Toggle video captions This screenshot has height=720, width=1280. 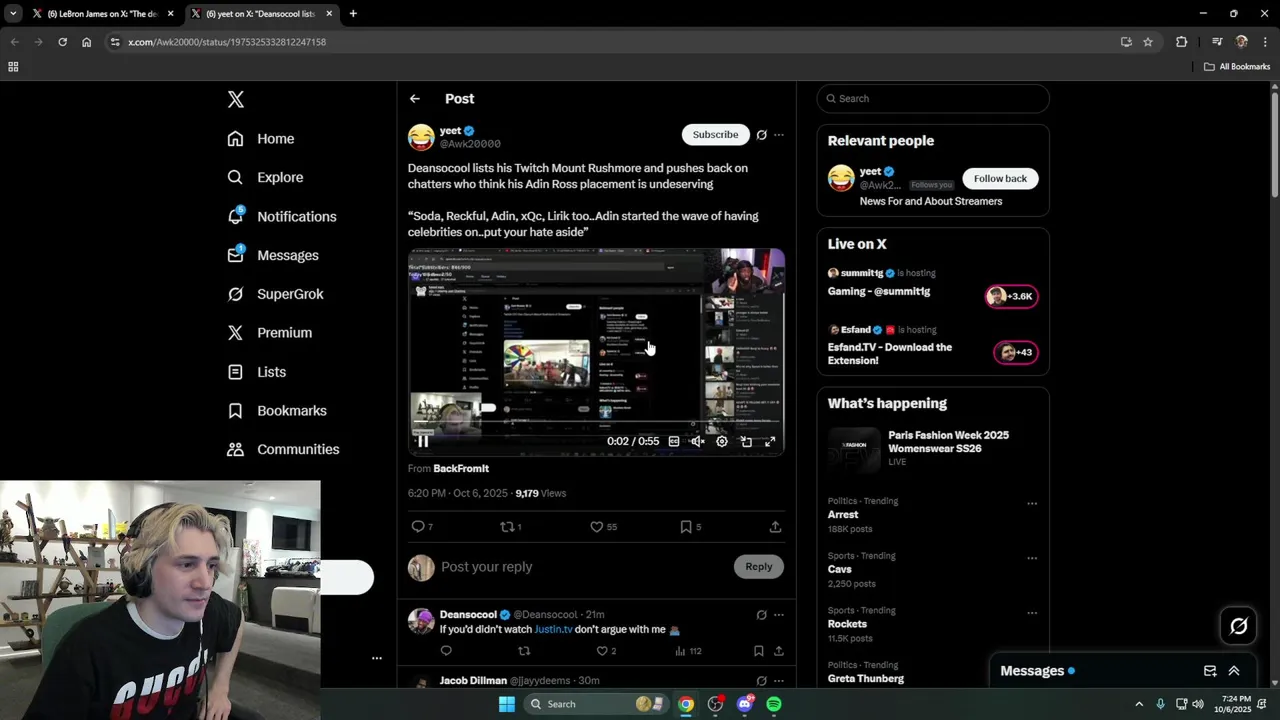[x=674, y=441]
